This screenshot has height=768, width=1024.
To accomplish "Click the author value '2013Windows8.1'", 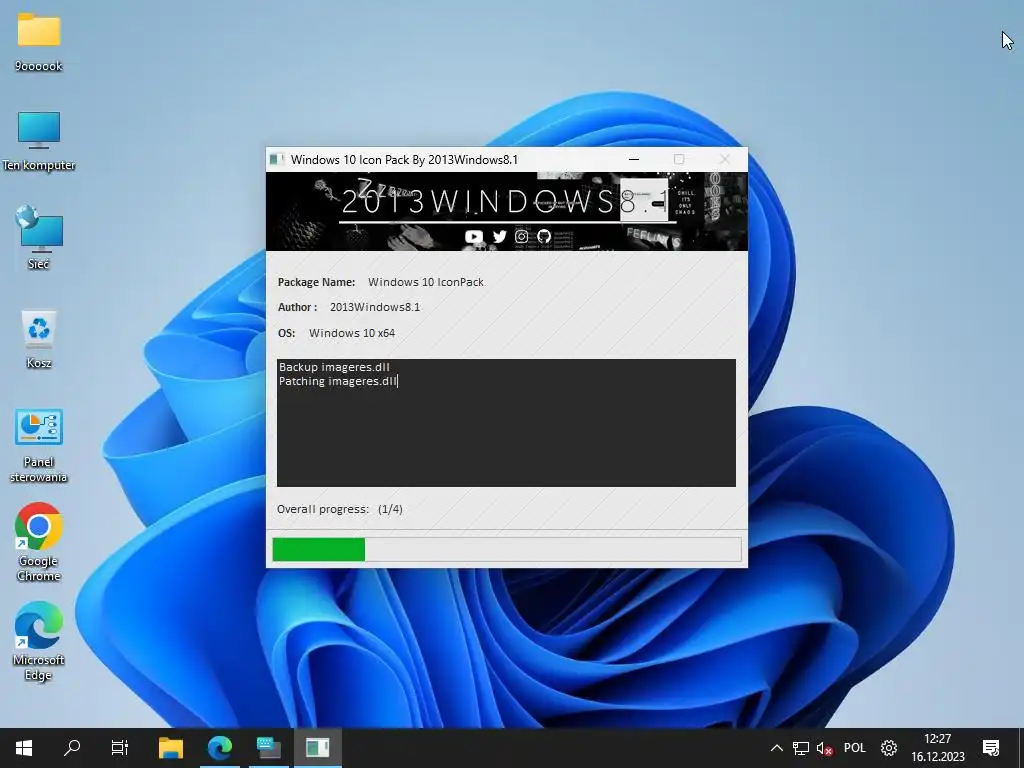I will coord(375,307).
